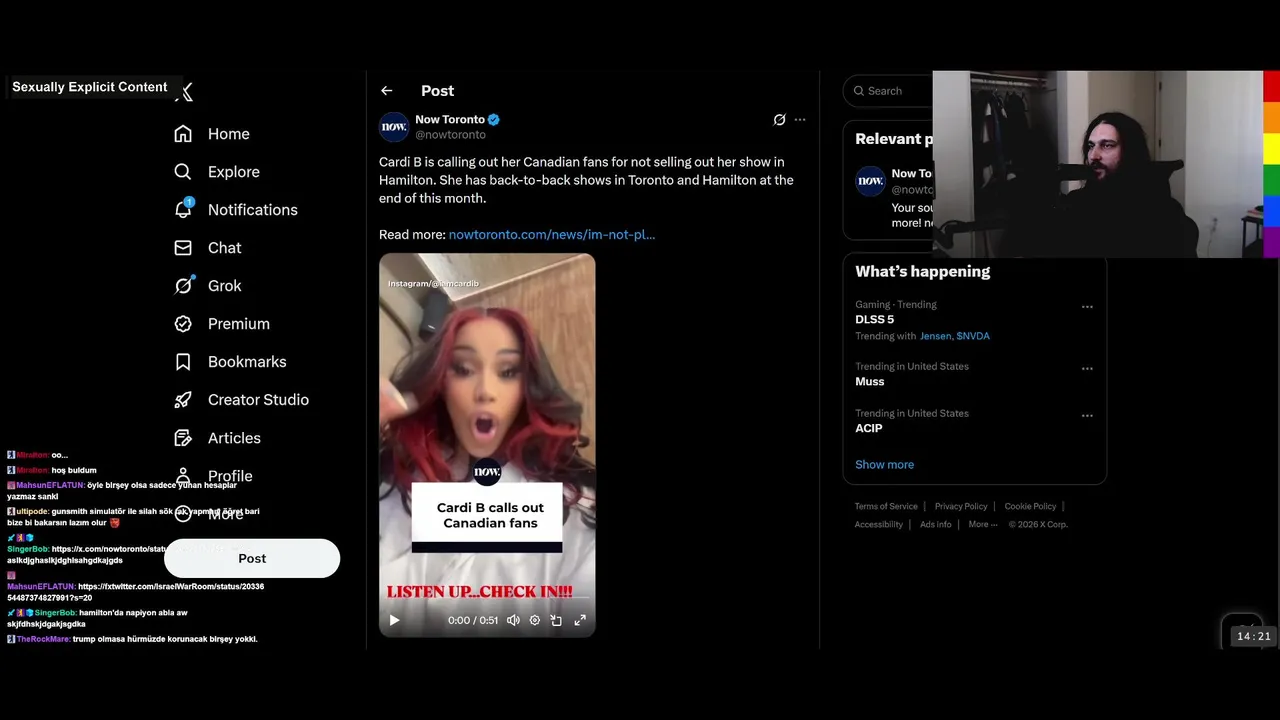Click the 0:00 / 0:51 video time
The width and height of the screenshot is (1280, 720).
tap(473, 620)
